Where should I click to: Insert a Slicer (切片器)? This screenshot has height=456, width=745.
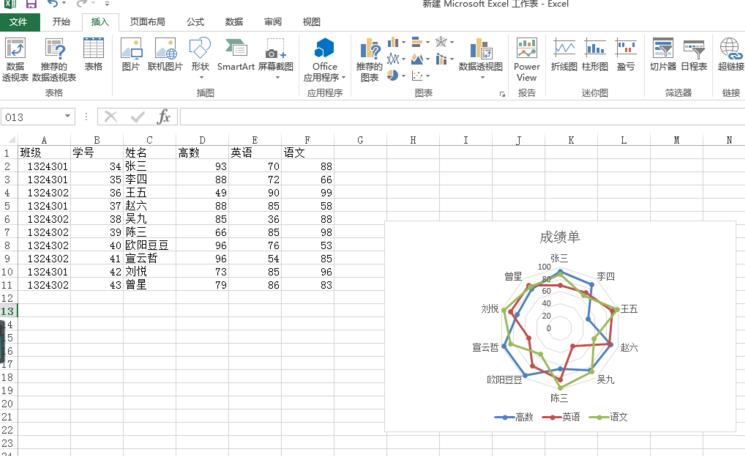pyautogui.click(x=663, y=54)
